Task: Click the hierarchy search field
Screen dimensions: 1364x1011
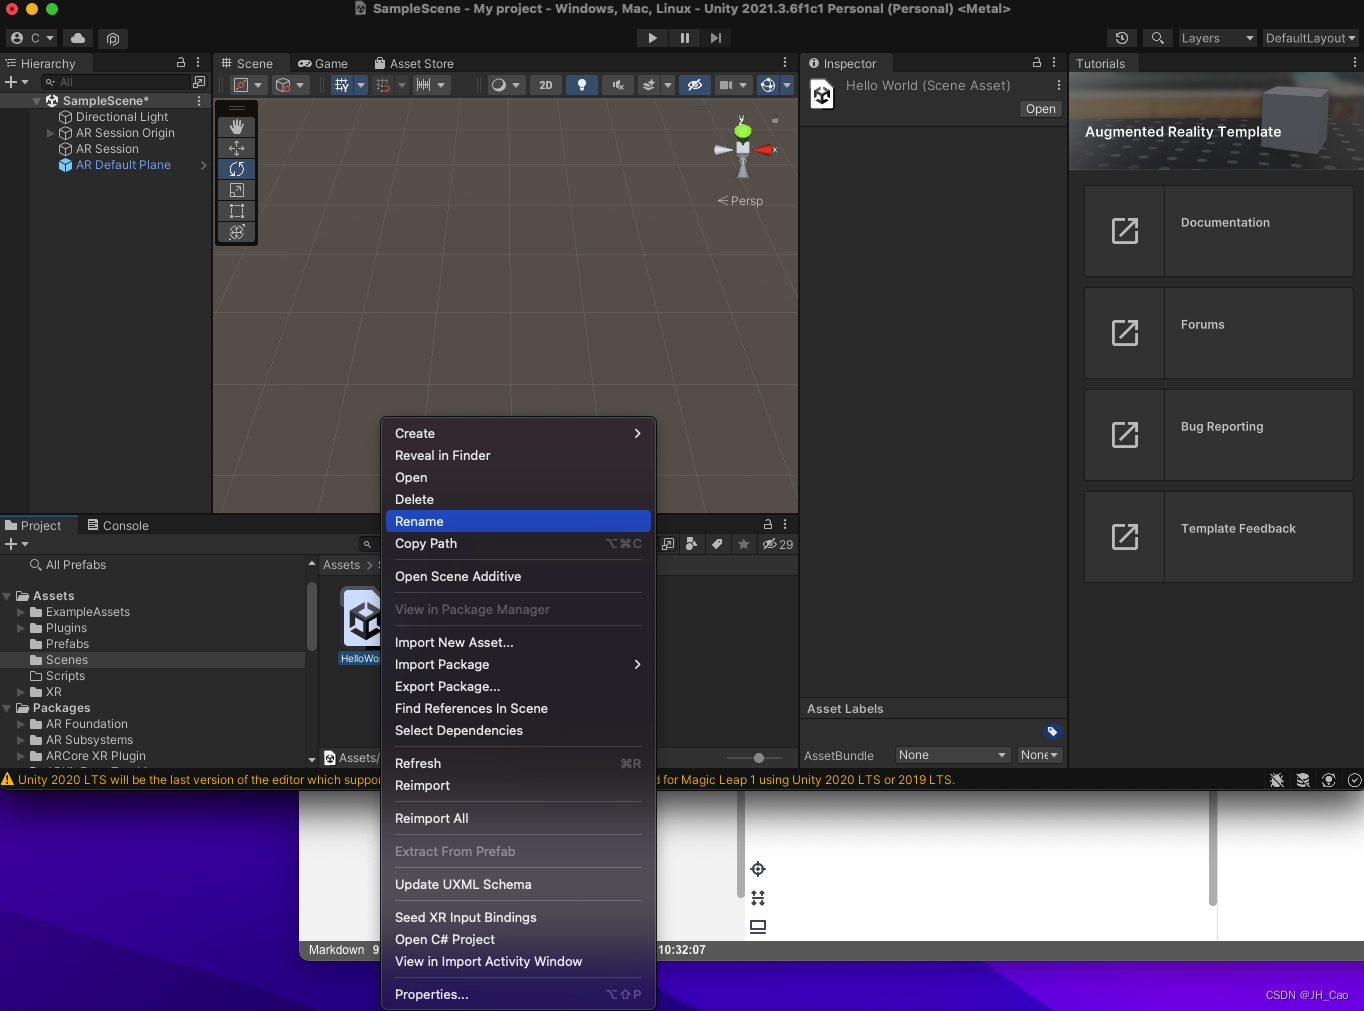Action: 115,82
